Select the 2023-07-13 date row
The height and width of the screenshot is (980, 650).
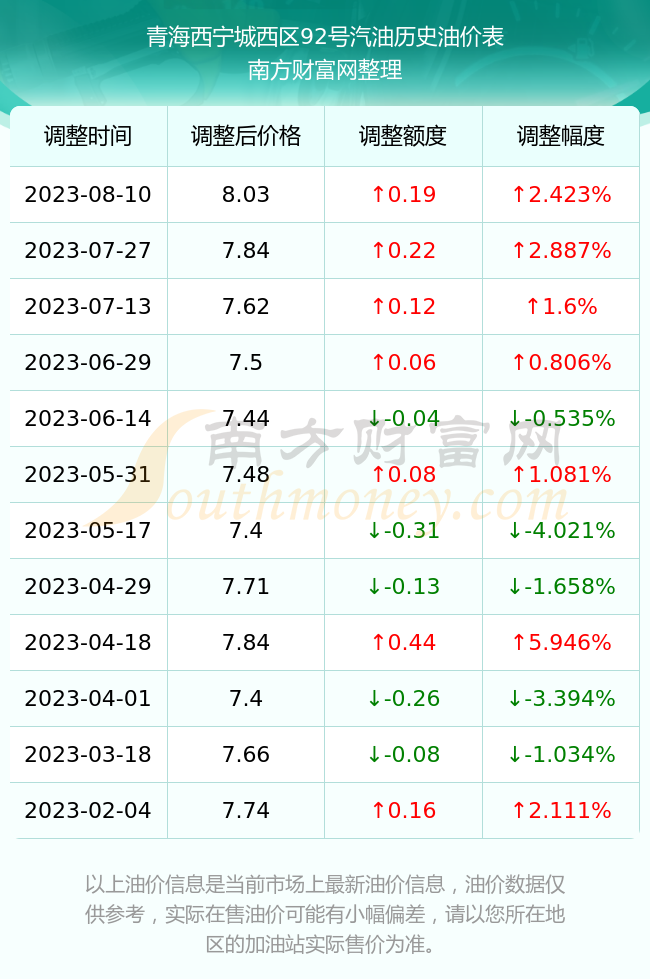point(324,306)
